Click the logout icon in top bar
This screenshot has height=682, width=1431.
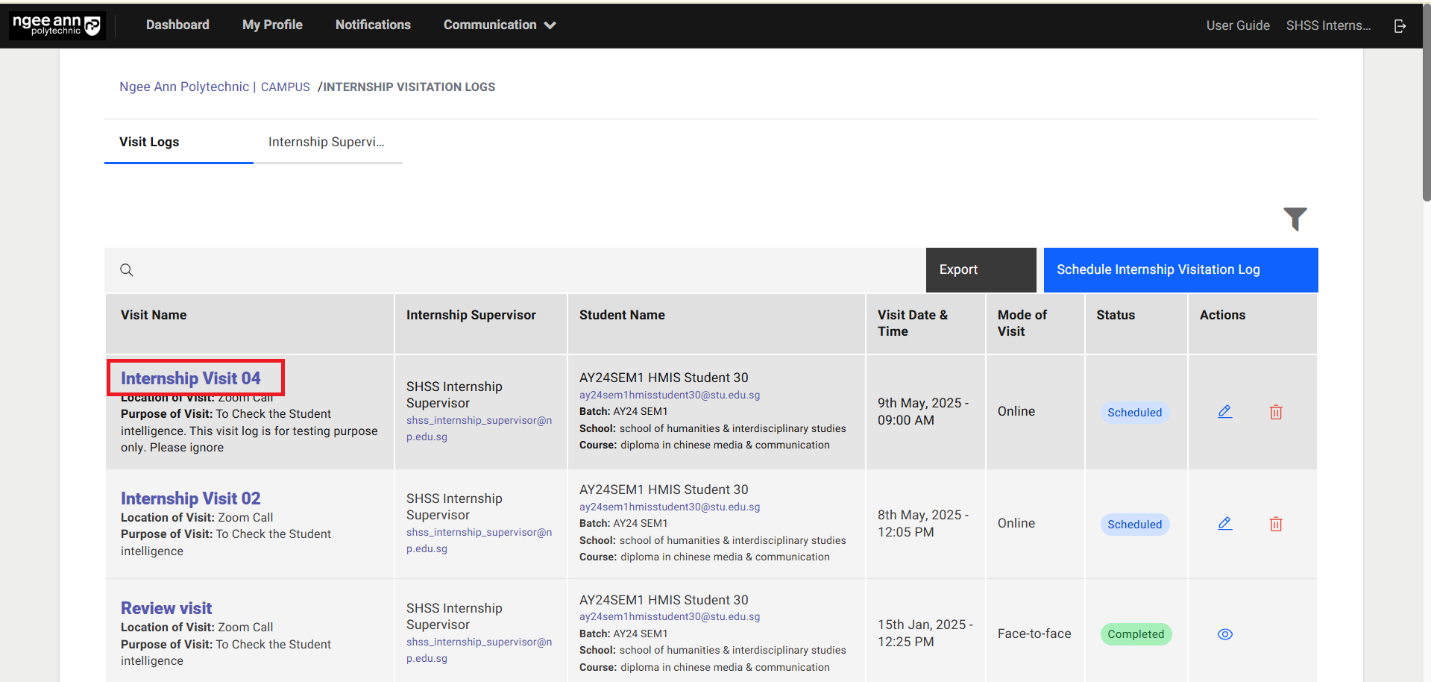pyautogui.click(x=1400, y=26)
